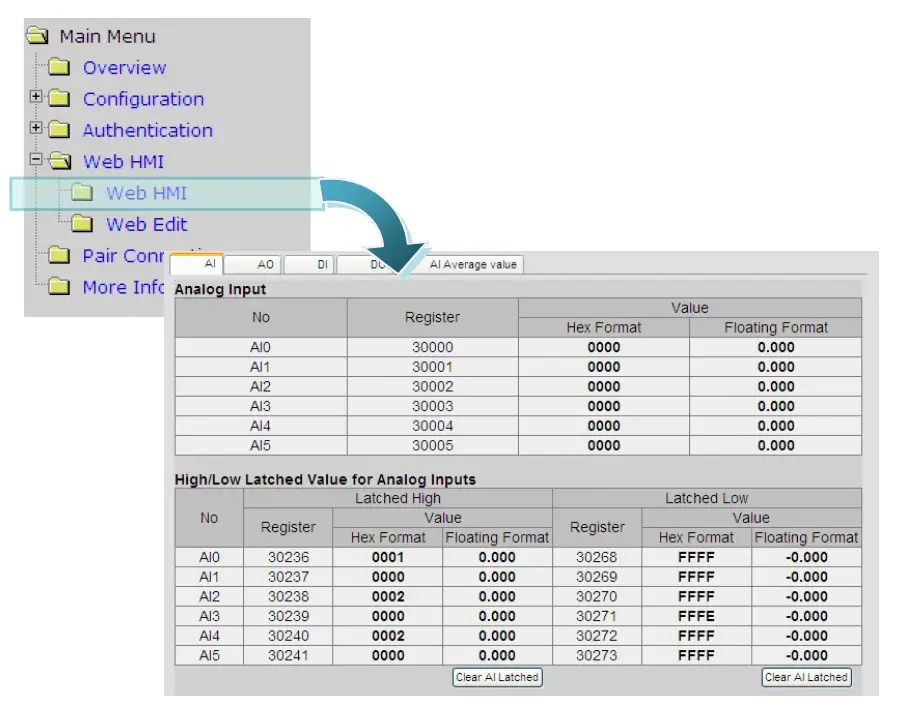
Task: Click latched high register 30236
Action: [x=288, y=557]
